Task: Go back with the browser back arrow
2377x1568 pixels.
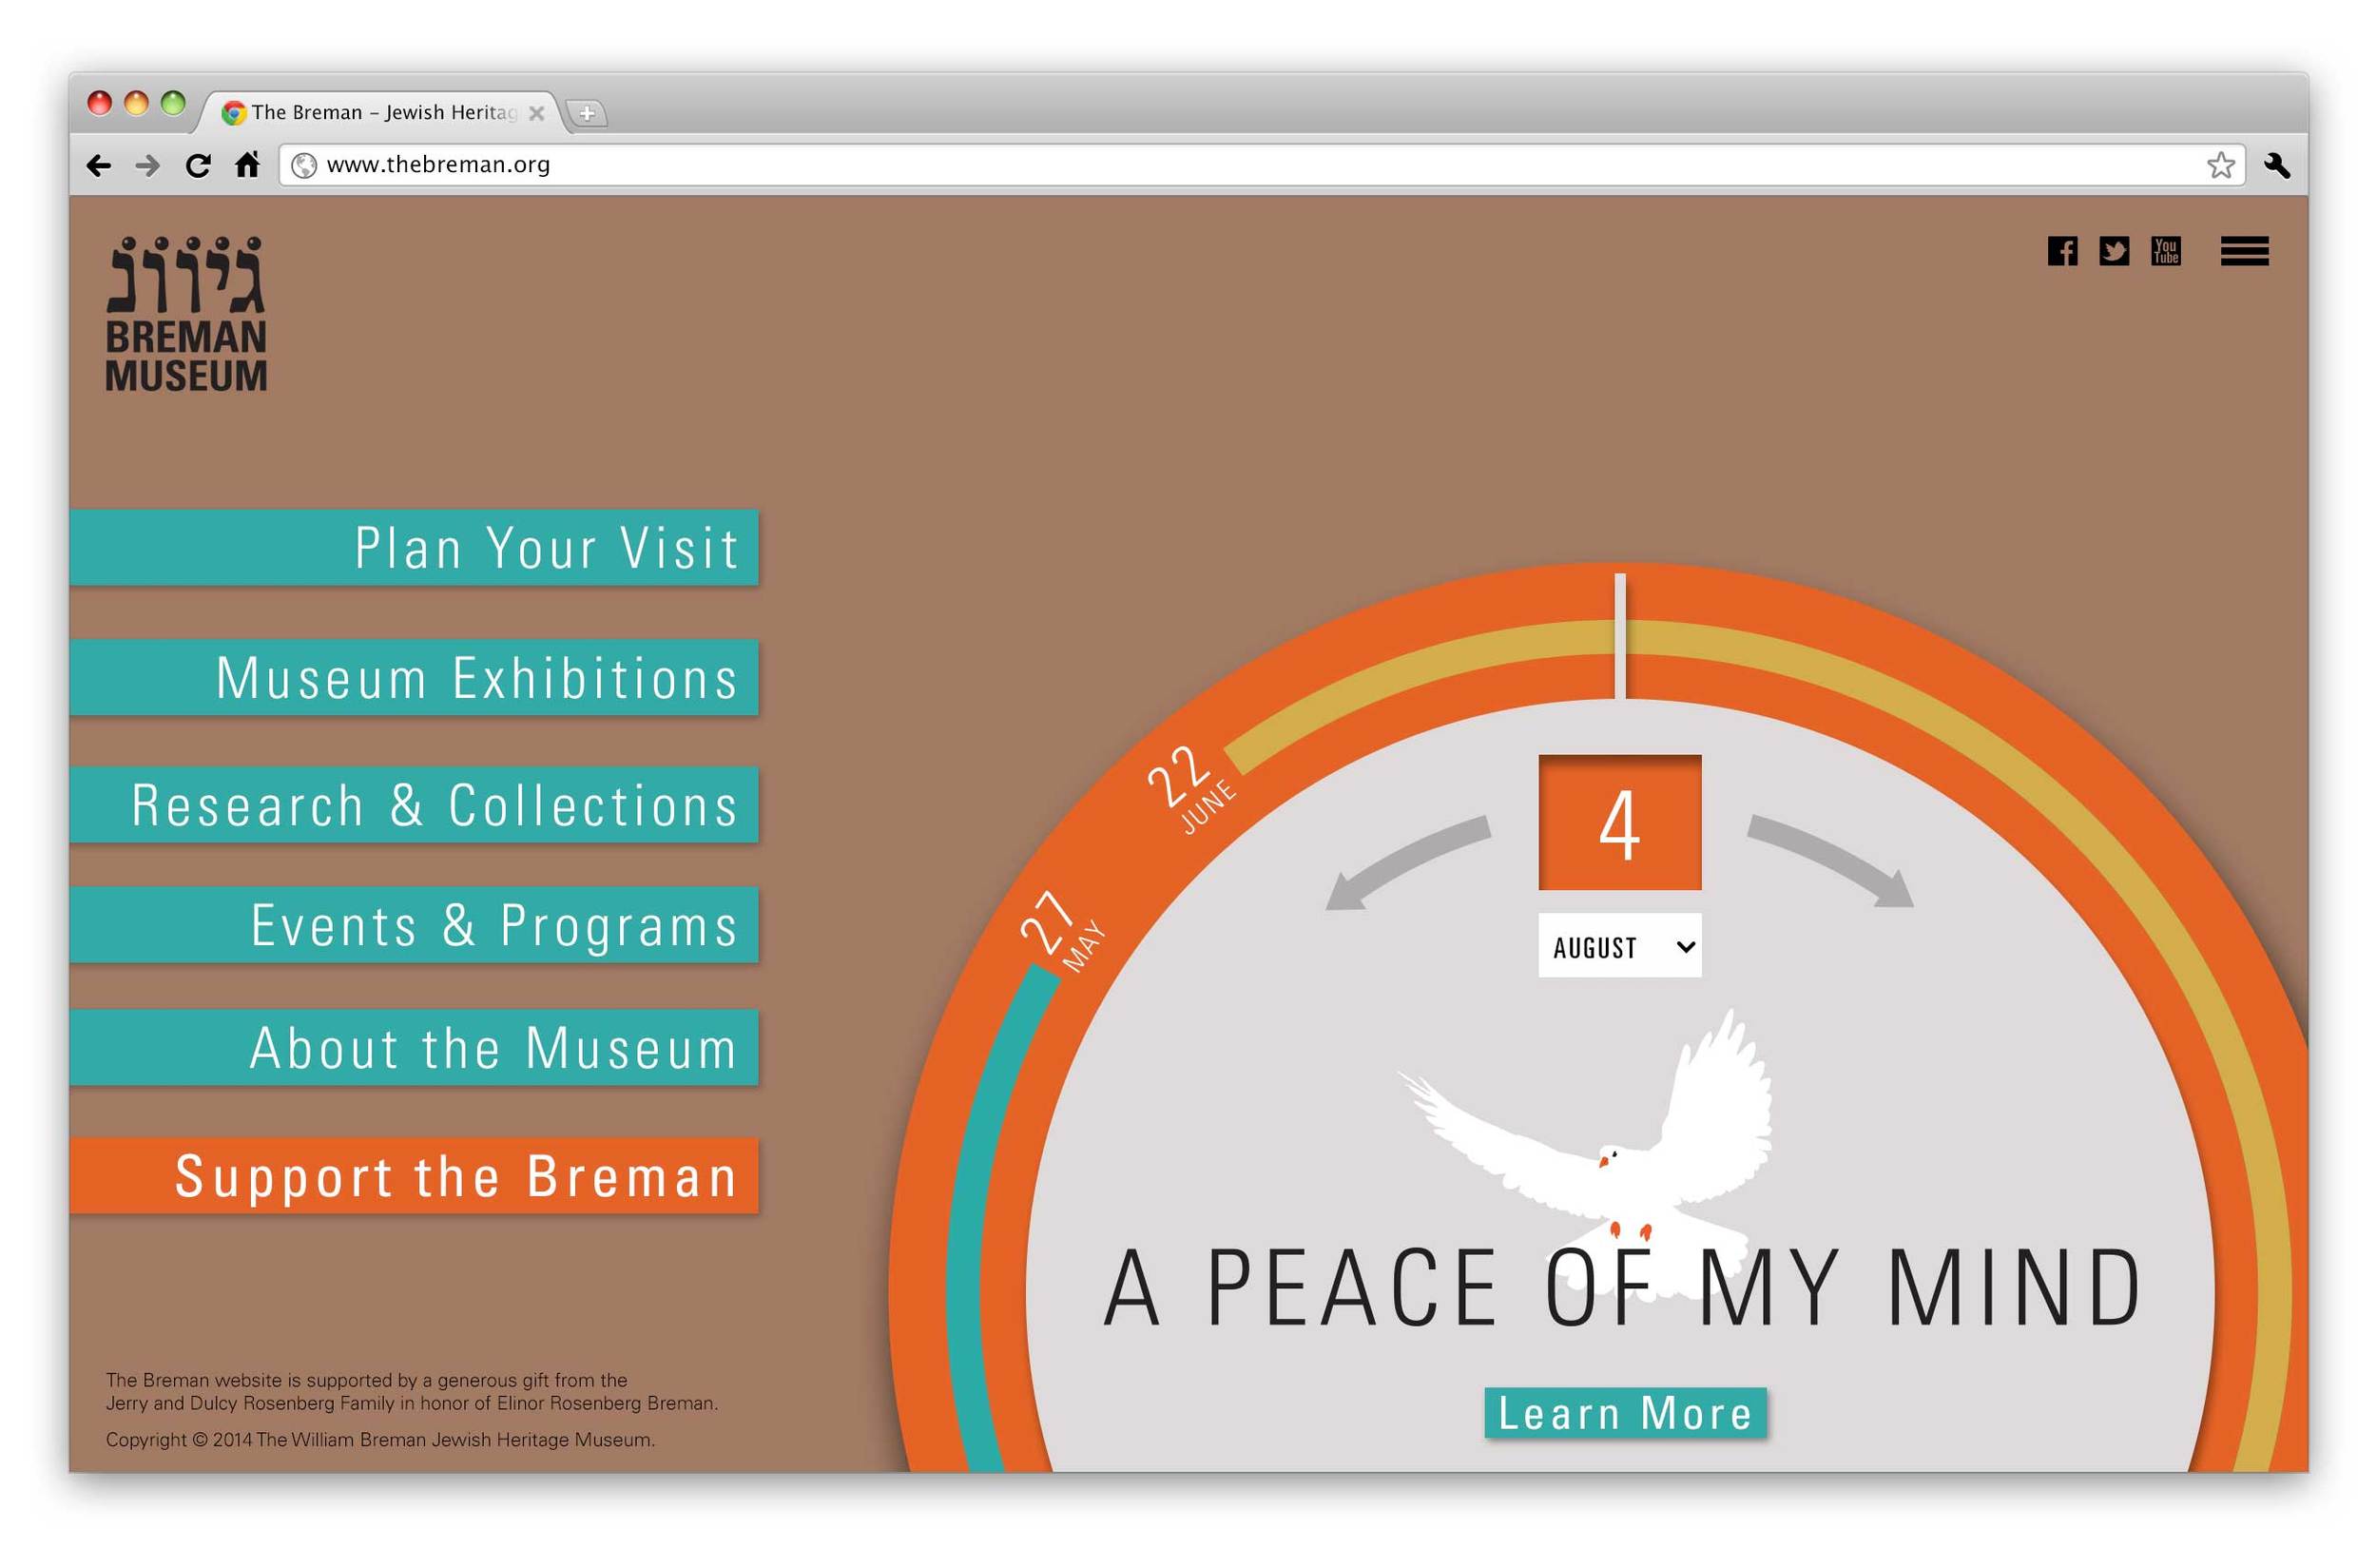Action: point(99,165)
